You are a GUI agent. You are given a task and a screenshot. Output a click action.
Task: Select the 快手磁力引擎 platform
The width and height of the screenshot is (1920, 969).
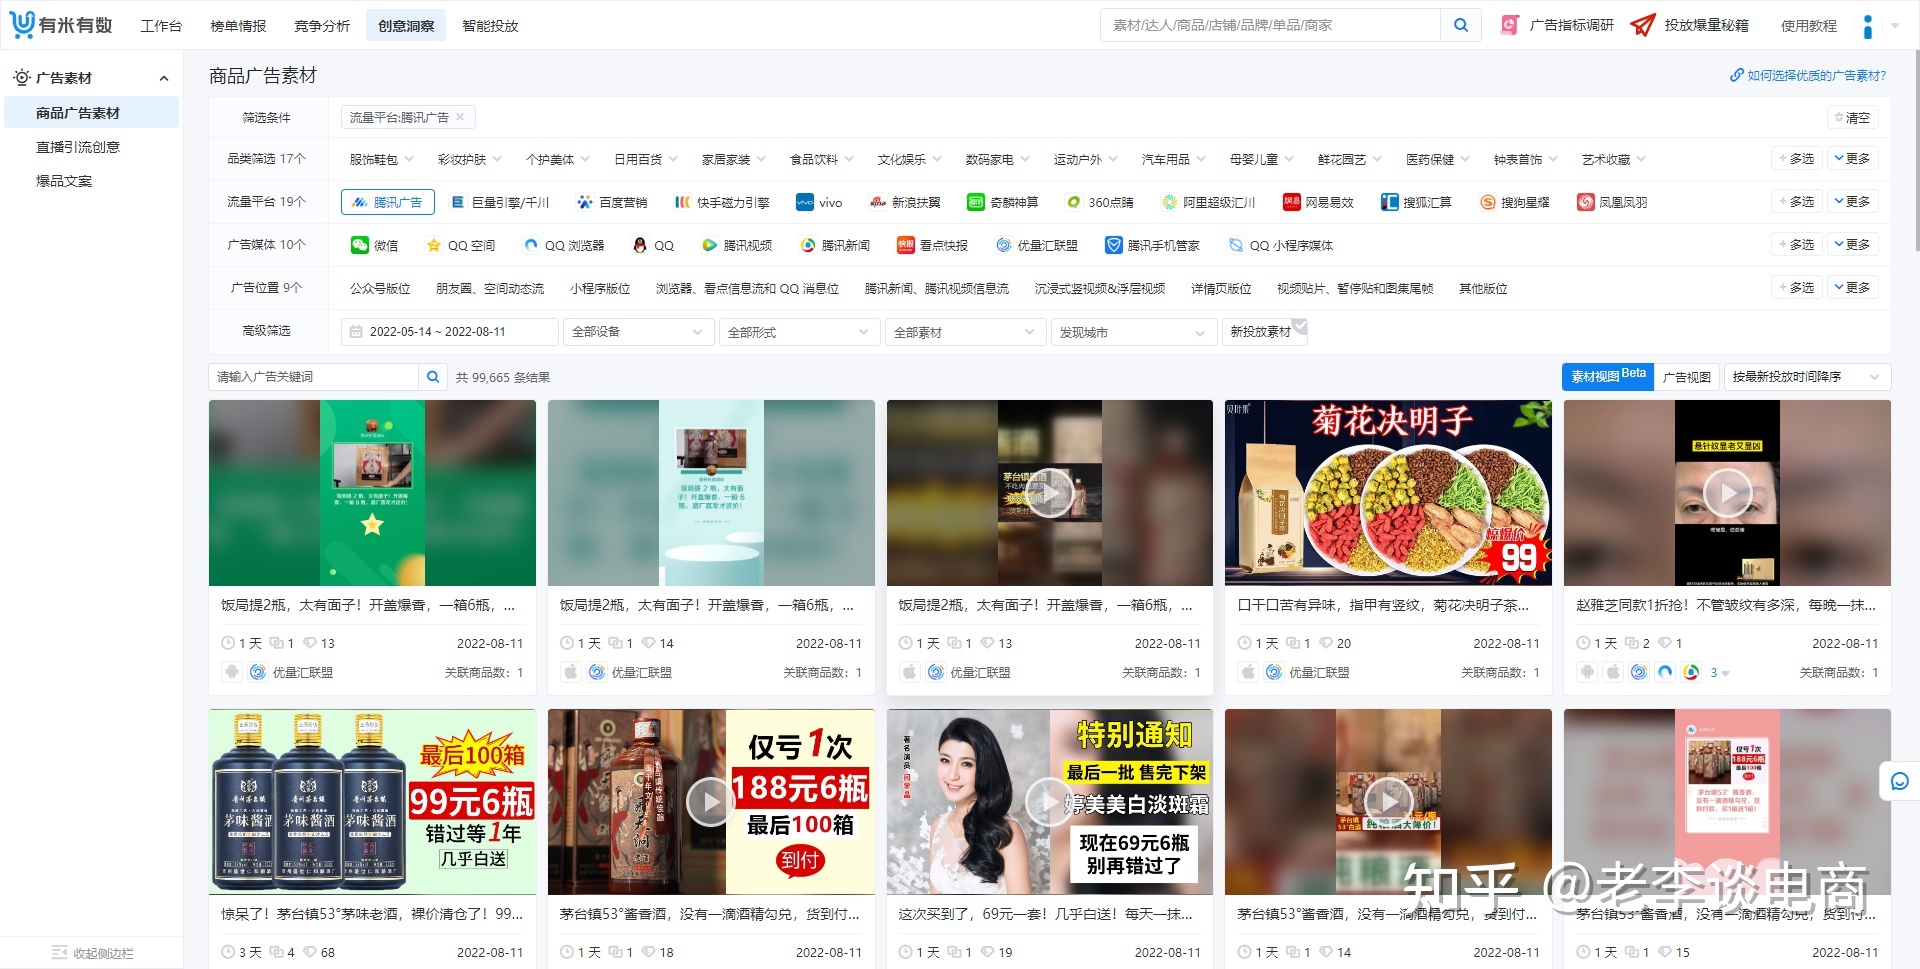click(x=722, y=202)
